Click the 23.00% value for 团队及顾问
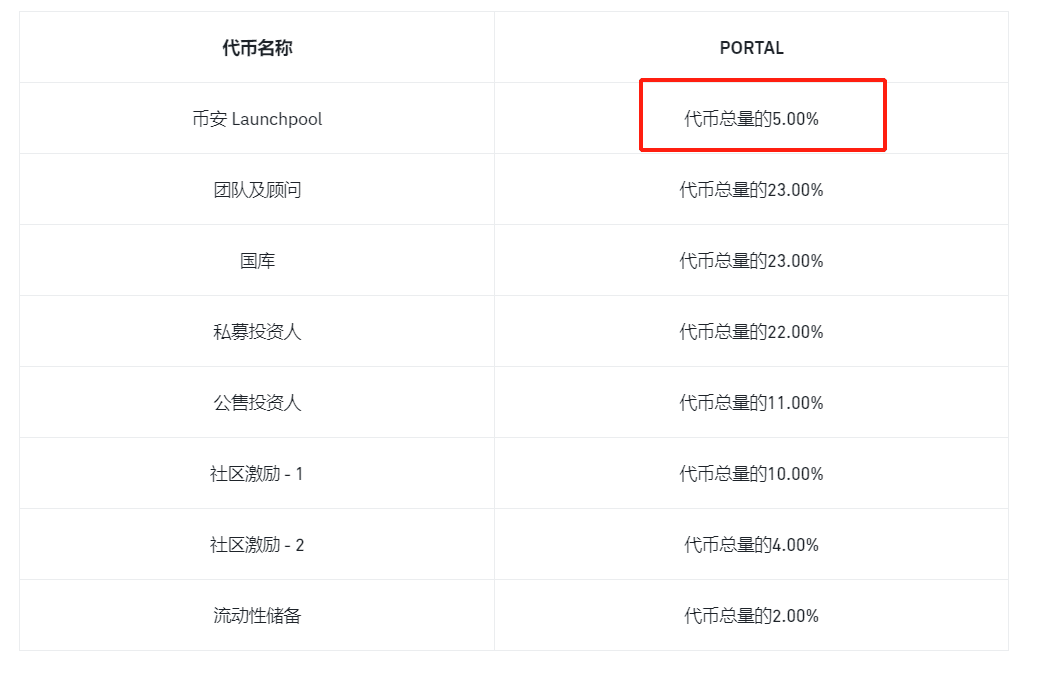The image size is (1041, 677). pos(795,190)
